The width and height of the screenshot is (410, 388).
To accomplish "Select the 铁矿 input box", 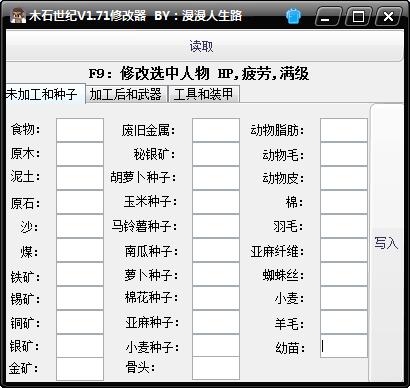I will (80, 274).
